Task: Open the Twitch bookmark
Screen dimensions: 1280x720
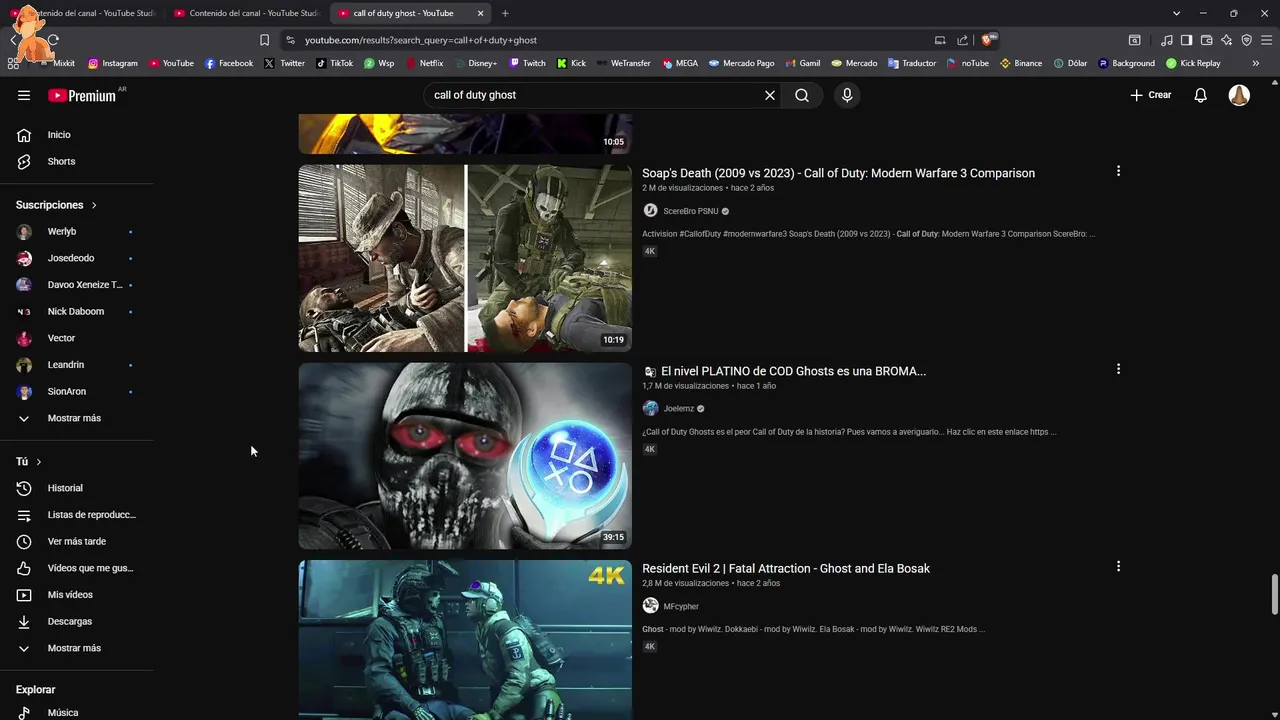Action: tap(527, 63)
